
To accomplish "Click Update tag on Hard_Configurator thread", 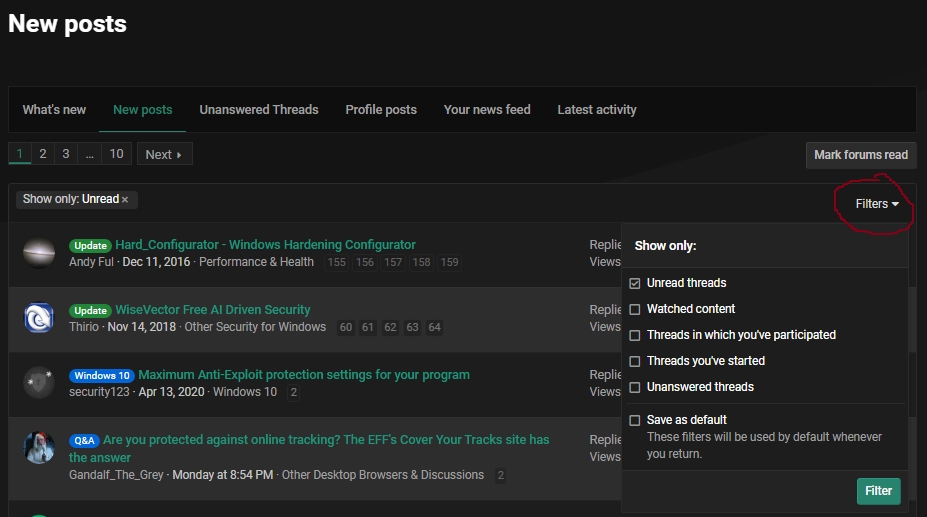I will point(90,245).
